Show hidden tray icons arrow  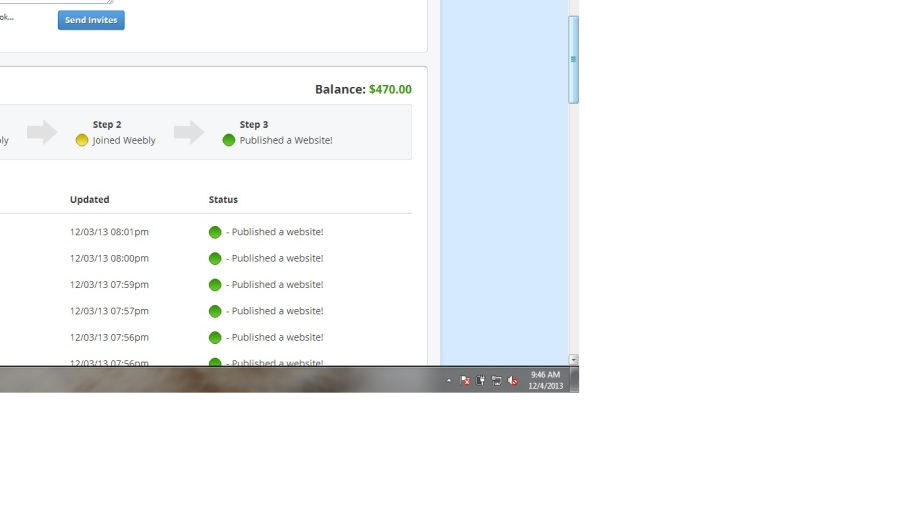[x=449, y=380]
